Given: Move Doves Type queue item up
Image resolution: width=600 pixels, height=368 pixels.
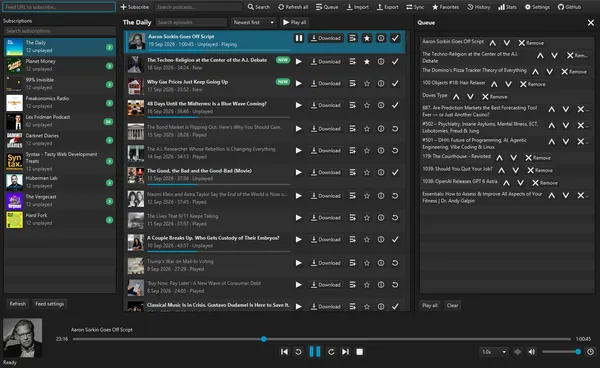Looking at the screenshot, I should 456,97.
